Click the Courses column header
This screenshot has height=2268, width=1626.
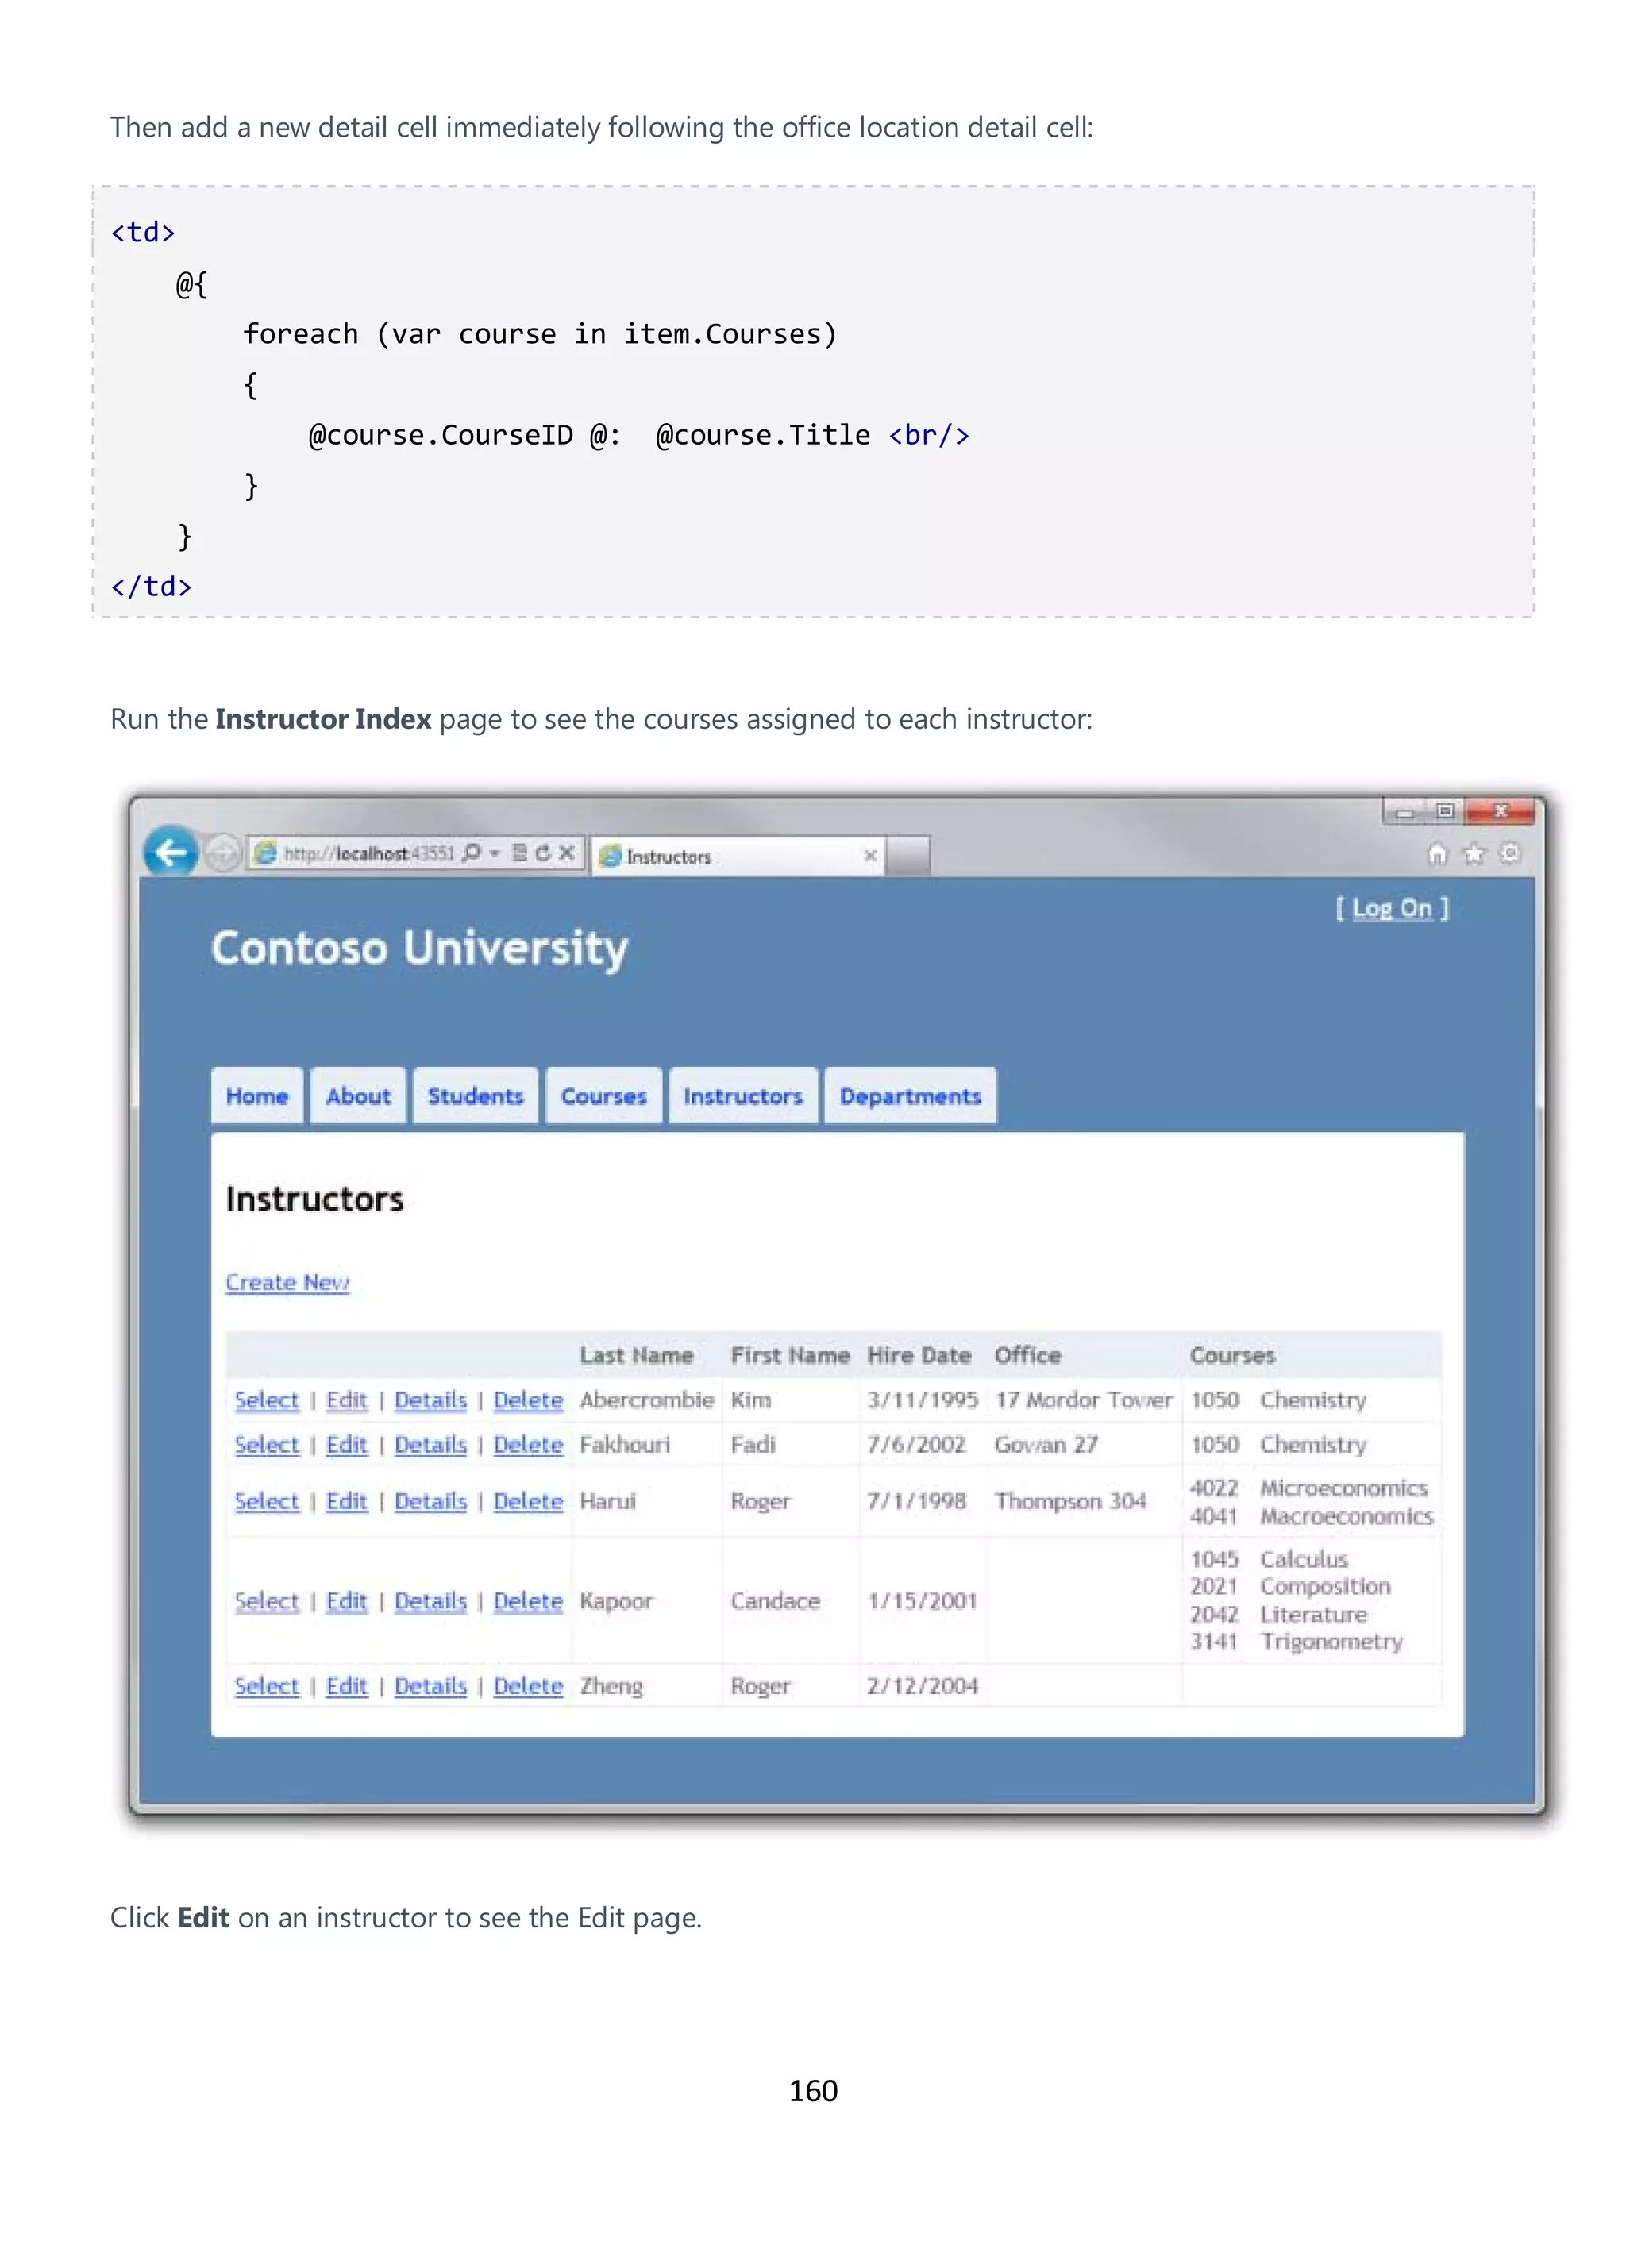click(1232, 1355)
